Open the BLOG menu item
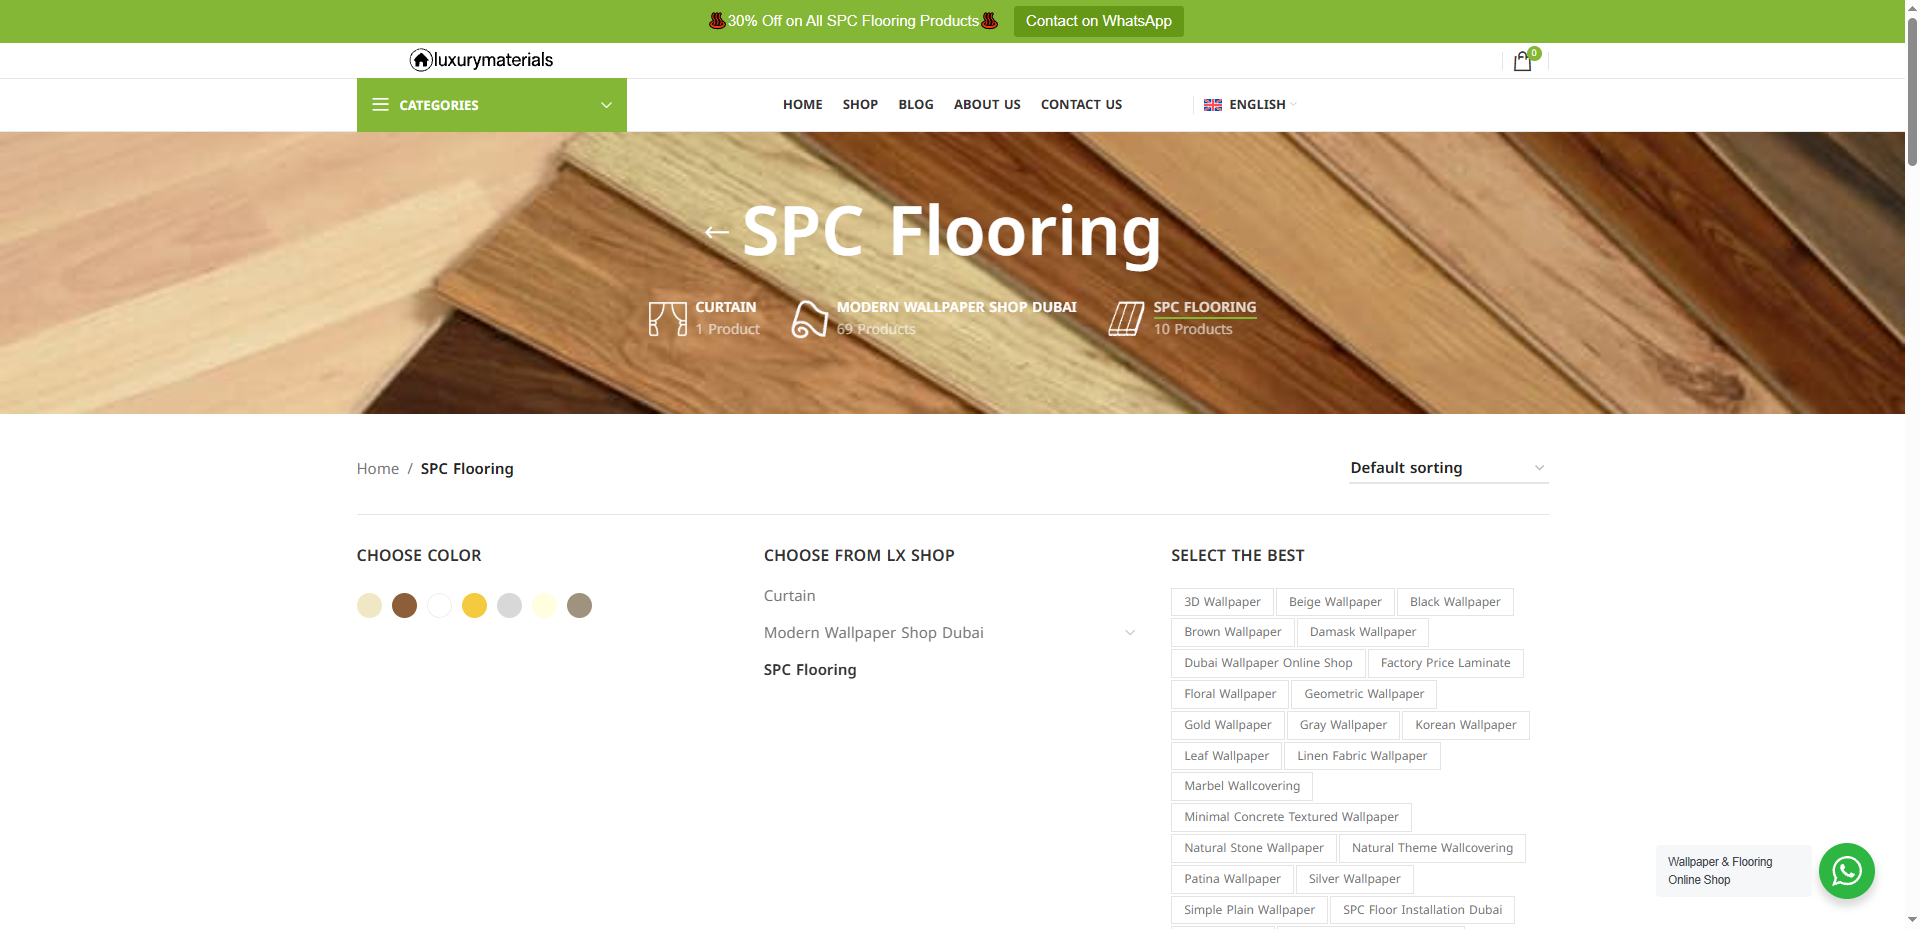Image resolution: width=1920 pixels, height=929 pixels. 915,104
